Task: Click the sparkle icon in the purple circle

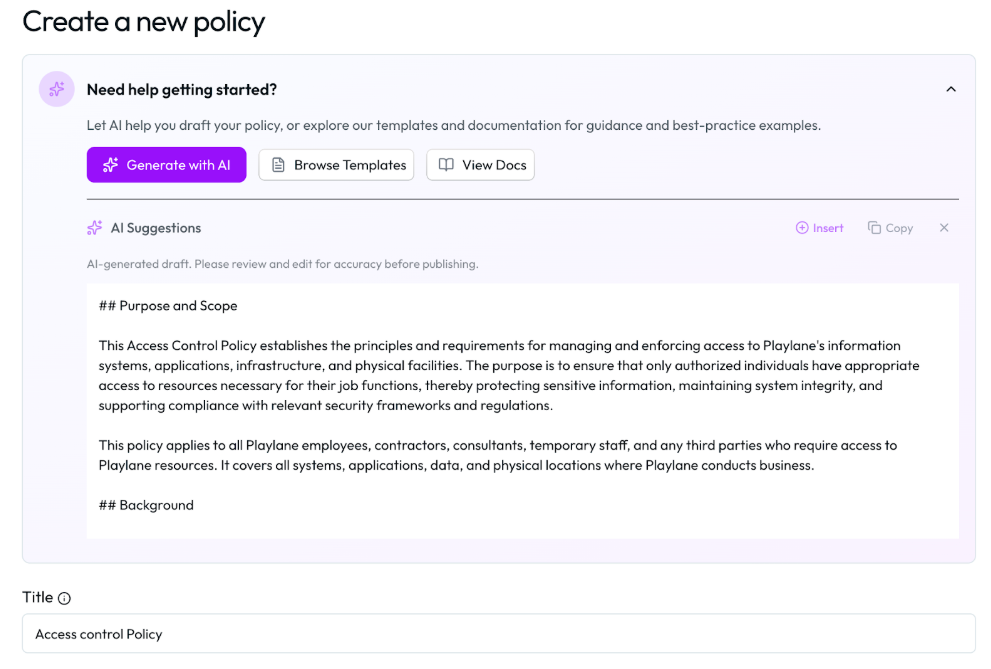Action: (x=56, y=89)
